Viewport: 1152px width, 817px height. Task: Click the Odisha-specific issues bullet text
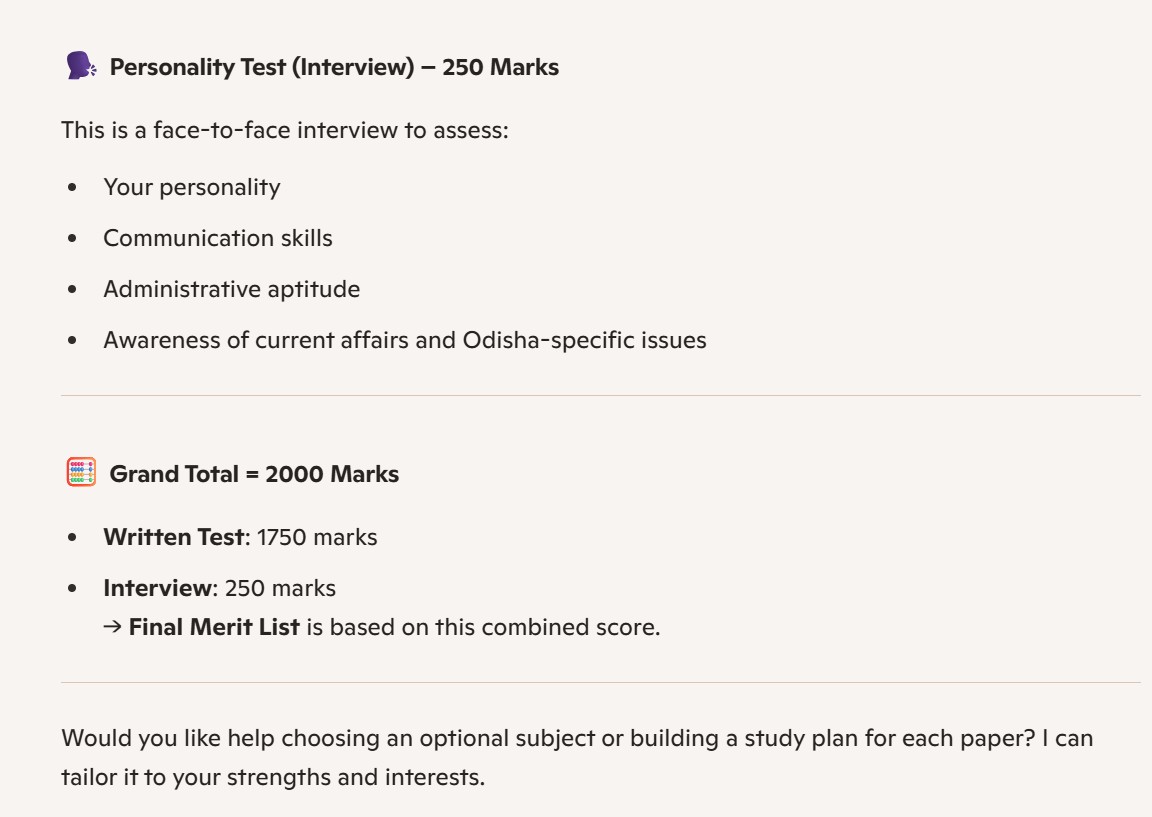pyautogui.click(x=405, y=340)
